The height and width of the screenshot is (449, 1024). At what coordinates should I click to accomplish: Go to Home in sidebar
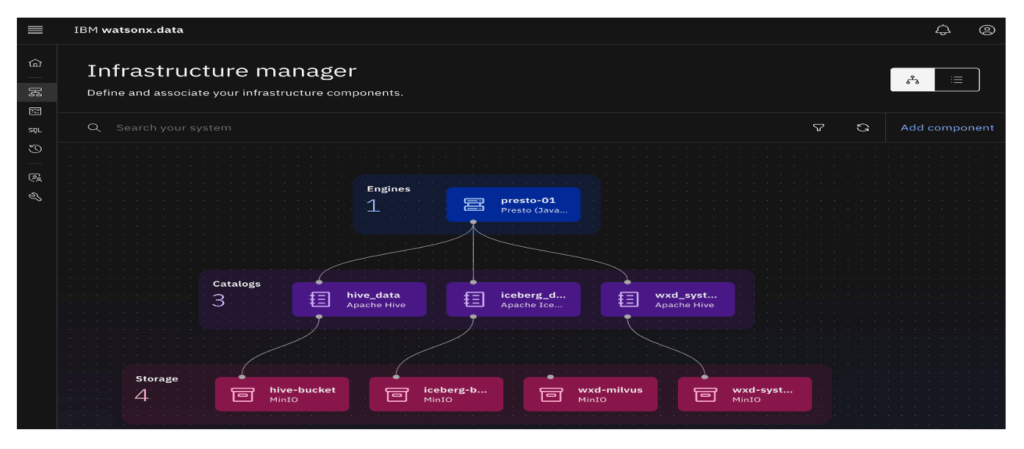[x=35, y=63]
